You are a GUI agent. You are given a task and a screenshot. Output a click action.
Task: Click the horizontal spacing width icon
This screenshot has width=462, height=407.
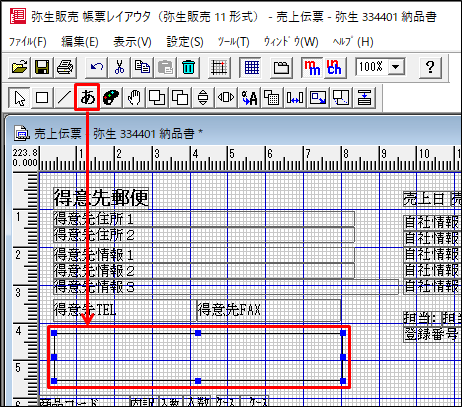295,98
